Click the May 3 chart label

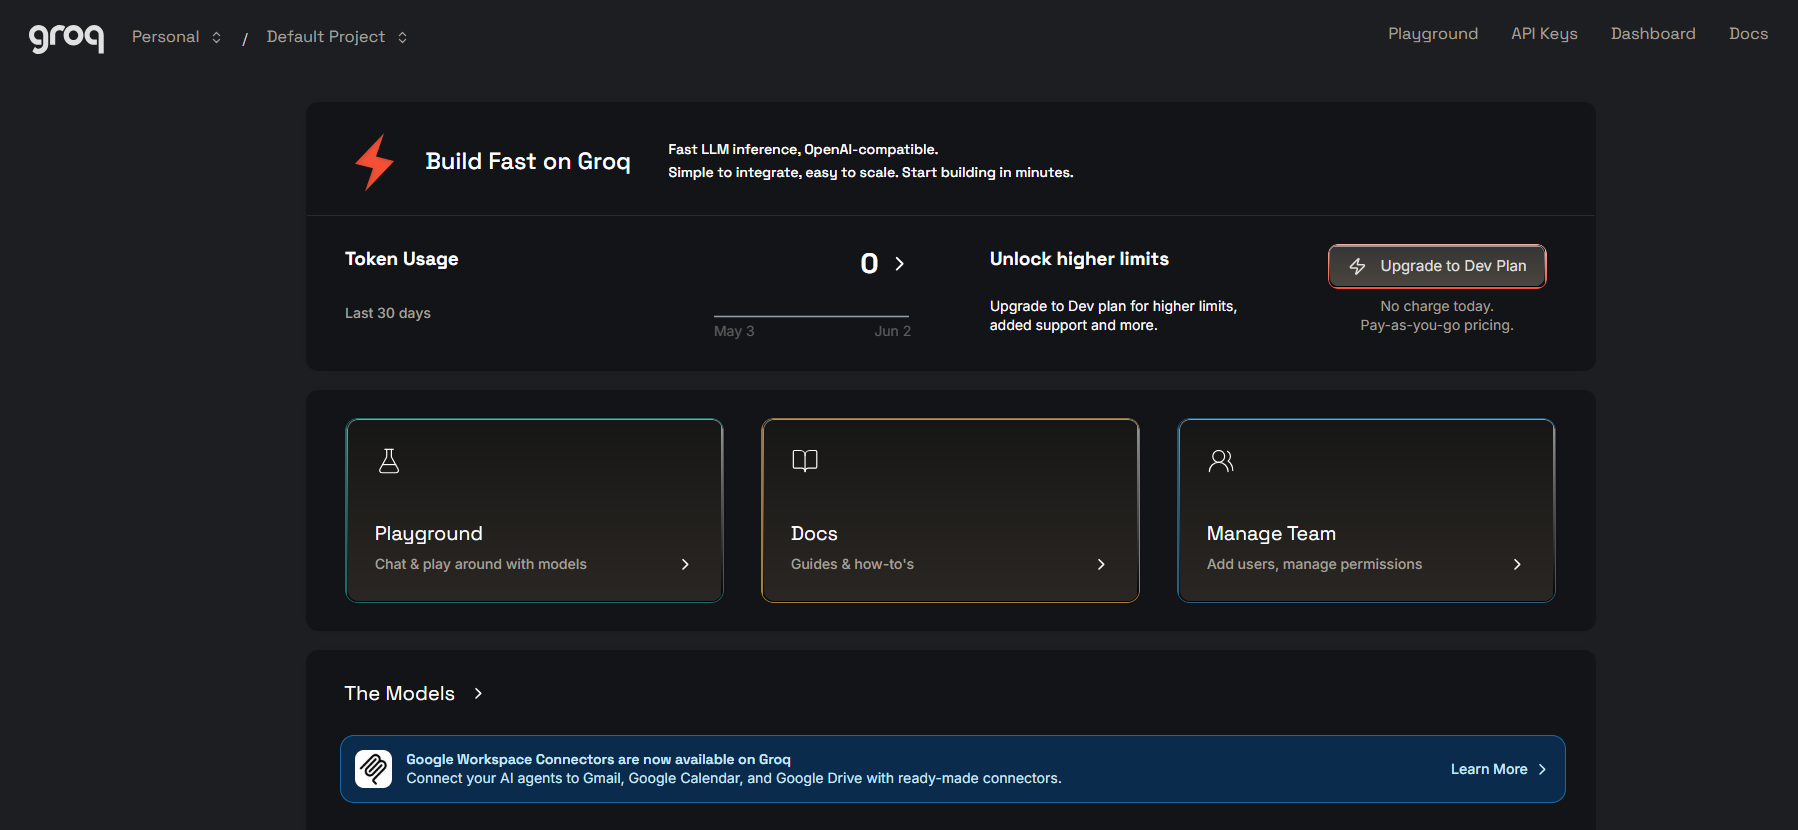[x=734, y=331]
